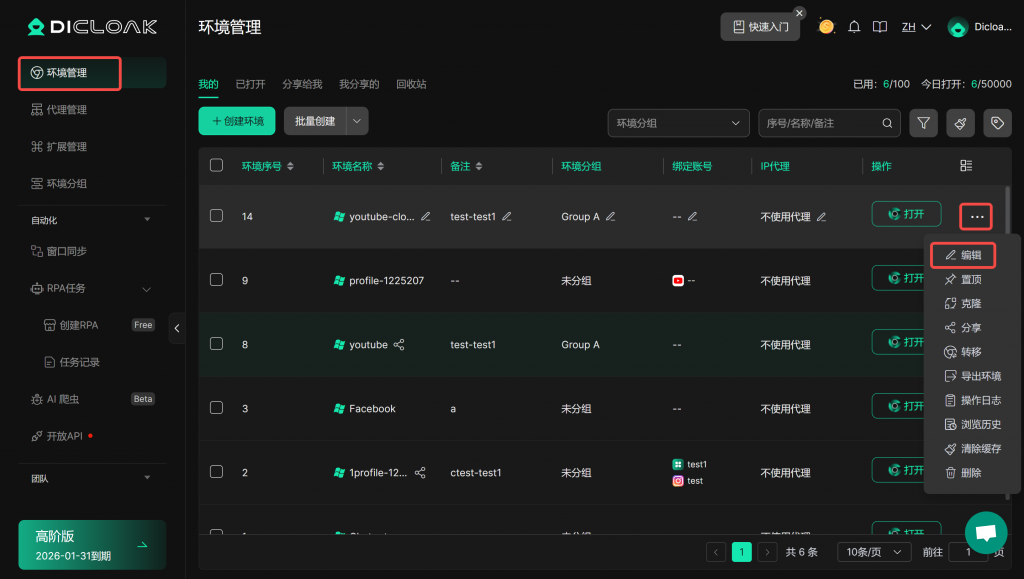Open the notification bell
Image resolution: width=1024 pixels, height=579 pixels.
[854, 27]
